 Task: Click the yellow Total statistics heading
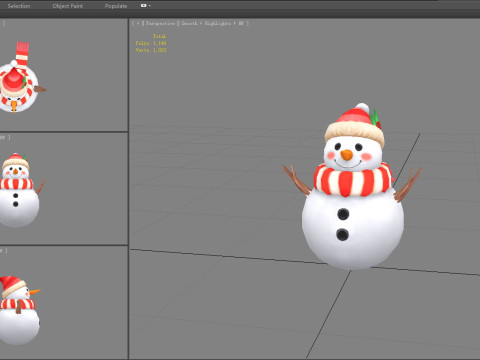pyautogui.click(x=159, y=36)
